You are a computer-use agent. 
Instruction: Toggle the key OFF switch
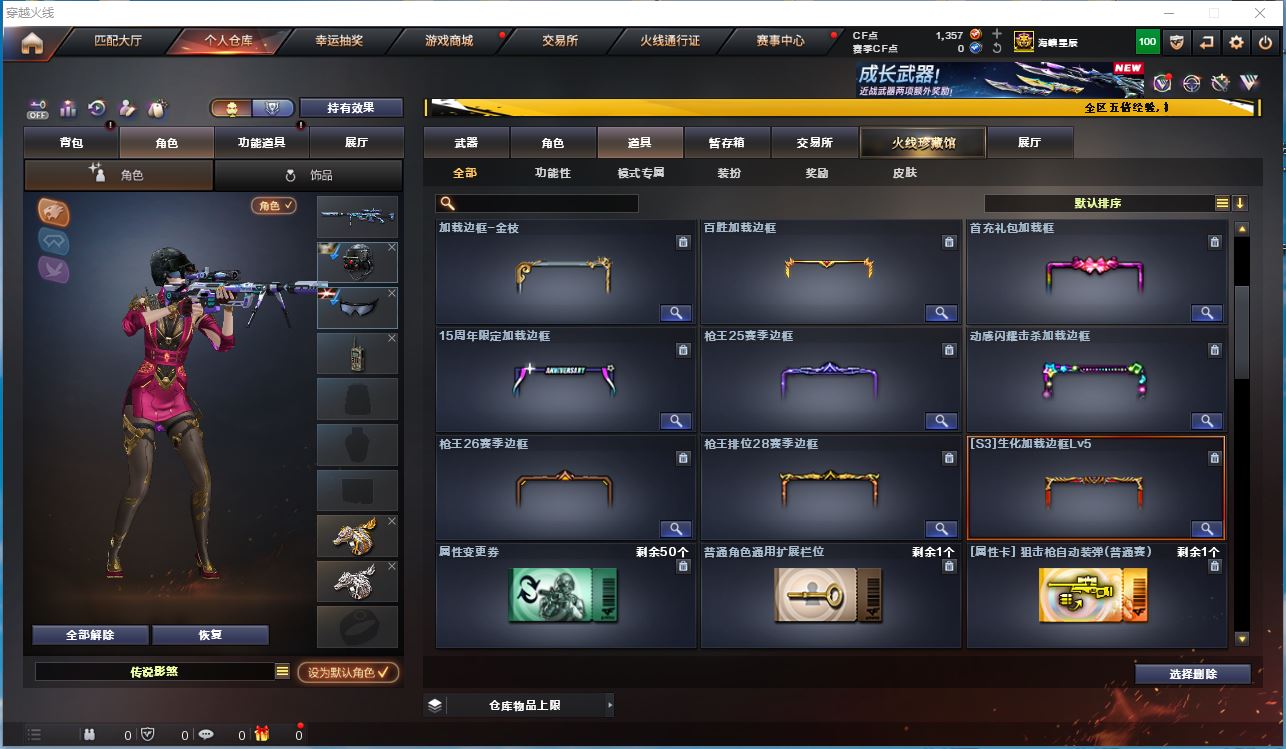click(38, 108)
